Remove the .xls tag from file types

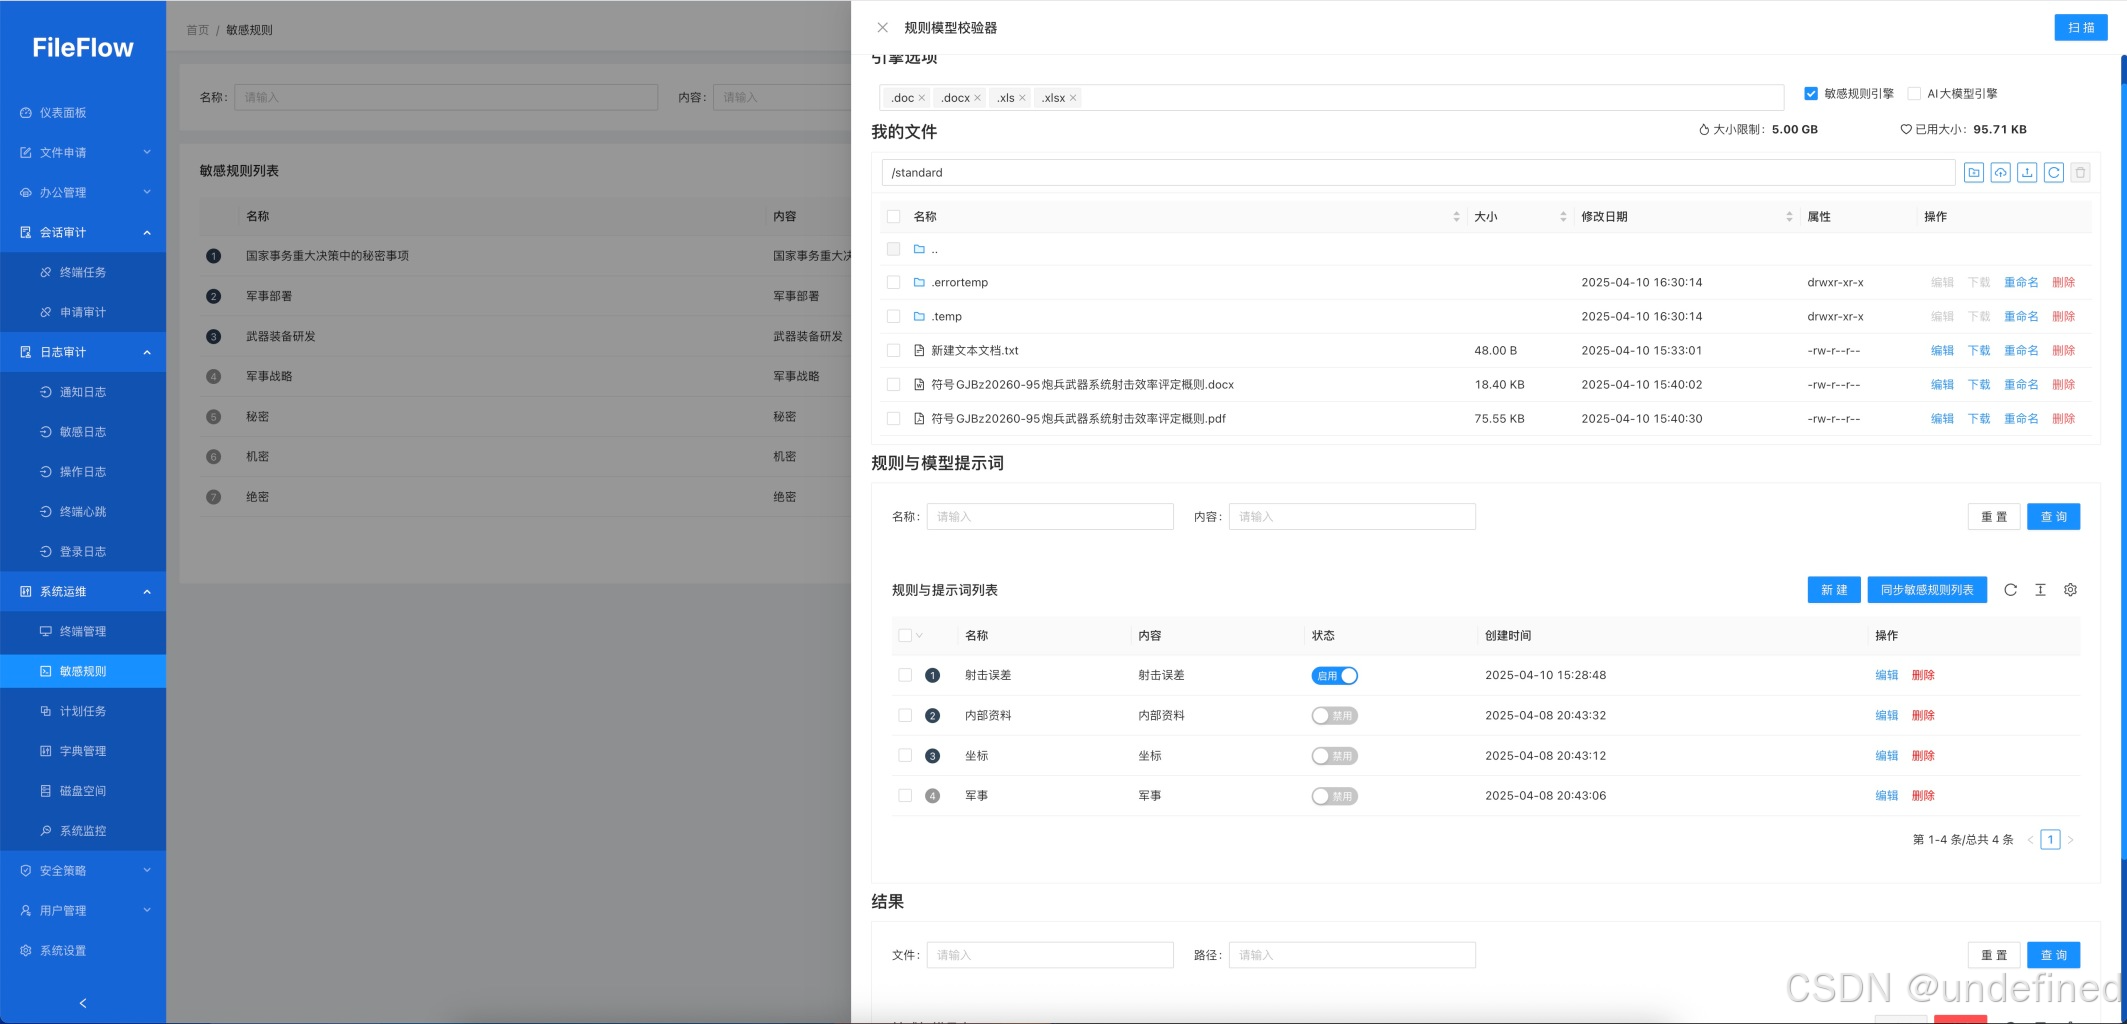pos(1022,98)
